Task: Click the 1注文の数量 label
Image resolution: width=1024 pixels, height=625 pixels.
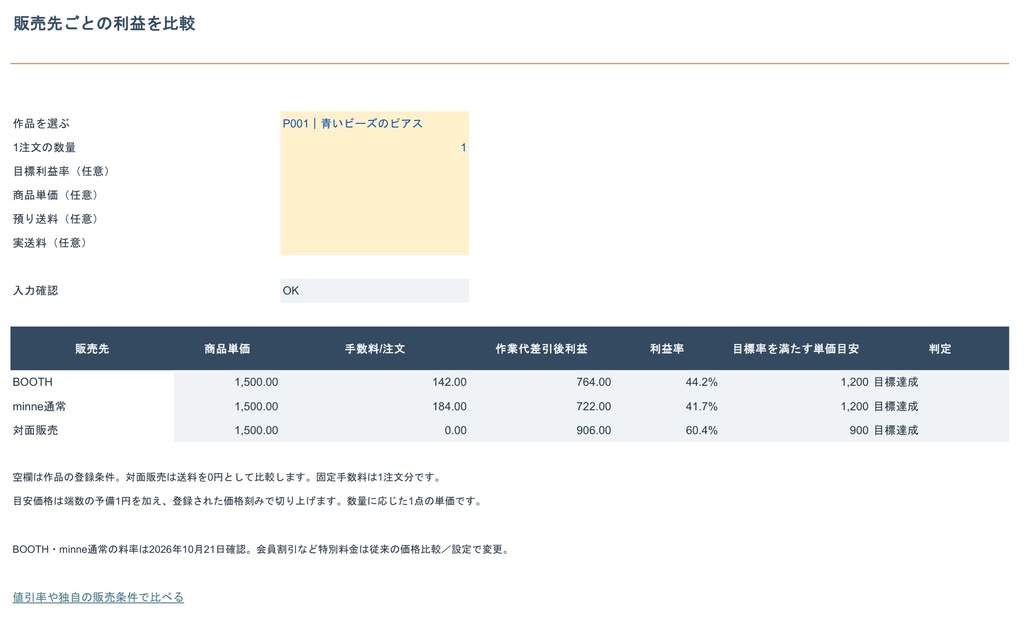Action: [44, 148]
